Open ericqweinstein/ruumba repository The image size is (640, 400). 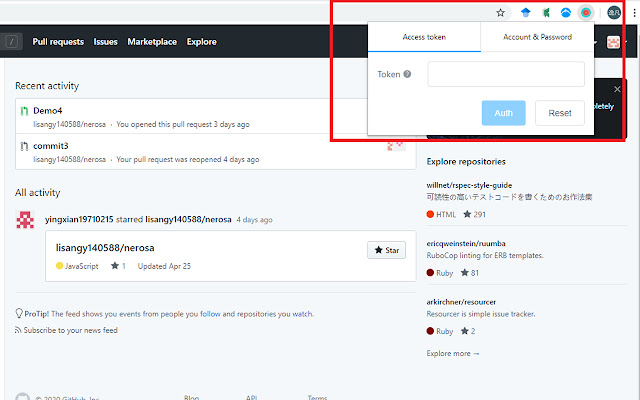(x=466, y=244)
